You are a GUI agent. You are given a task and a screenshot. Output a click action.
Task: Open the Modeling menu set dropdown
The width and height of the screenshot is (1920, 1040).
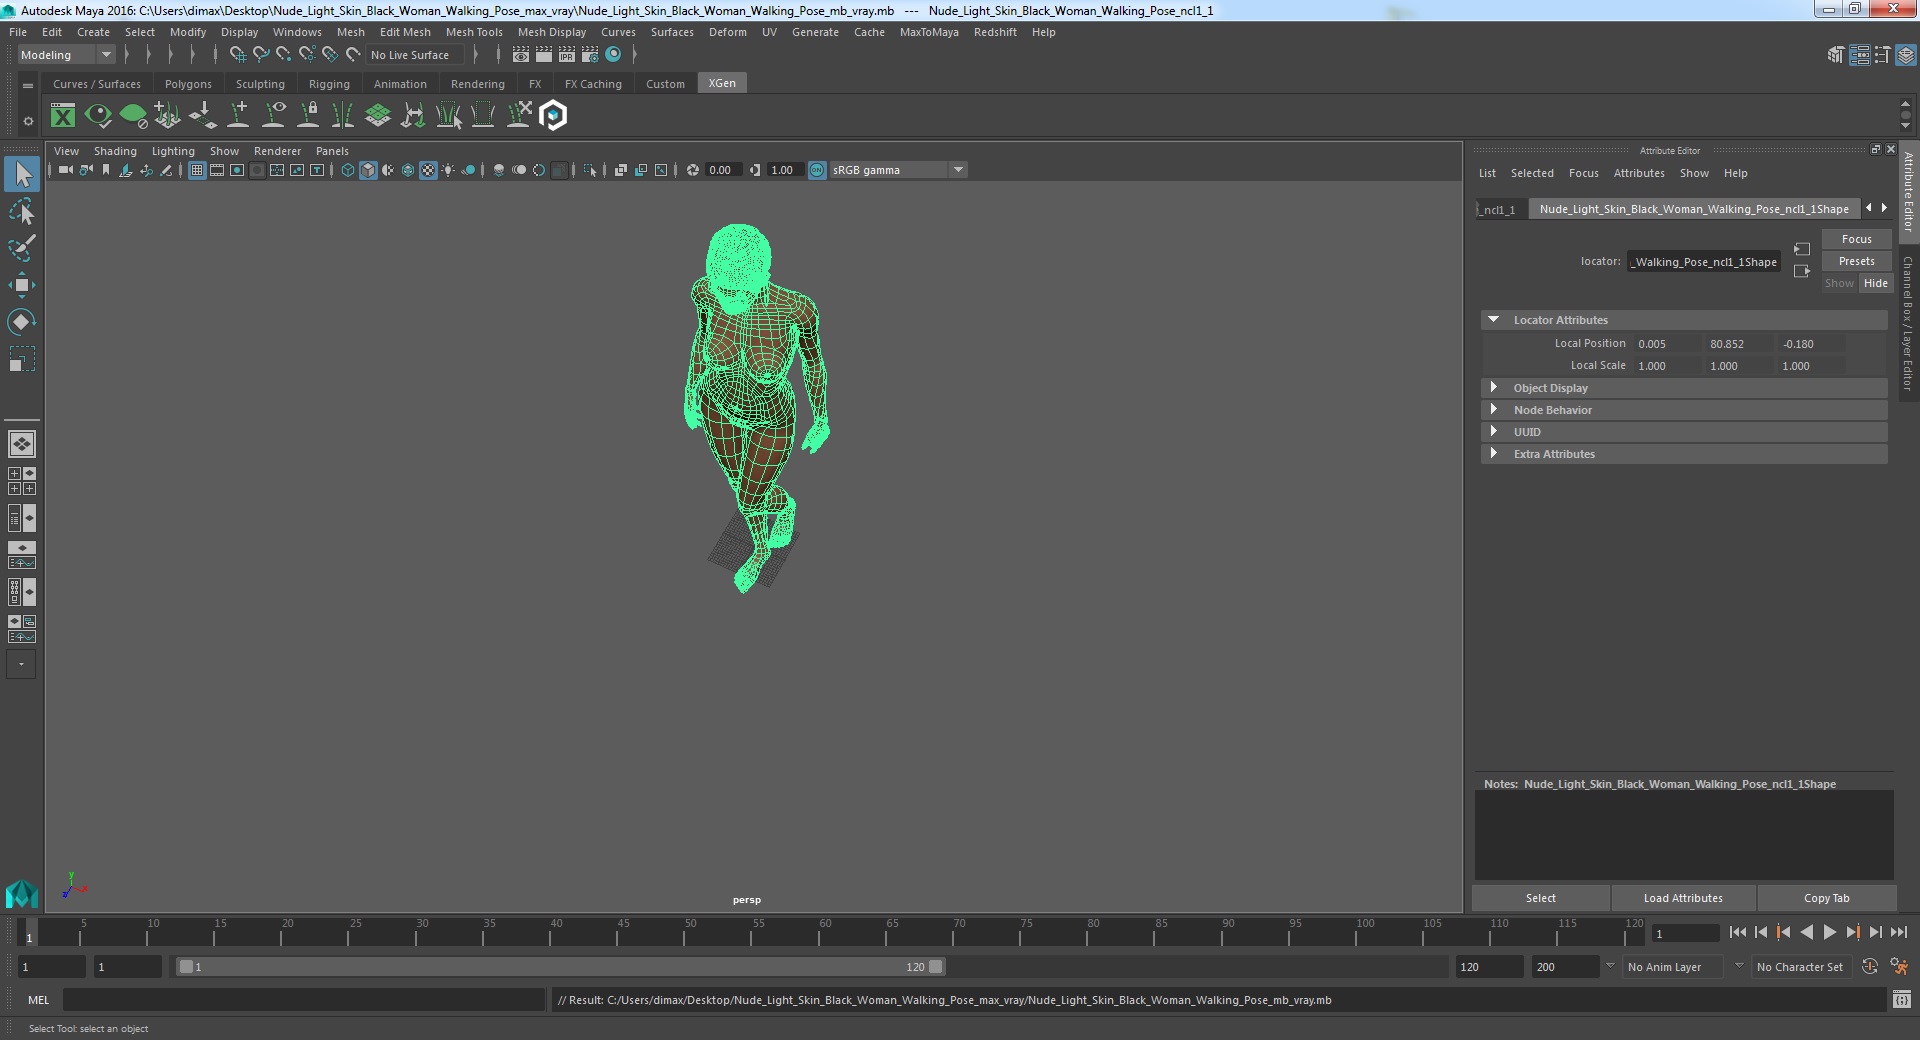[66, 55]
